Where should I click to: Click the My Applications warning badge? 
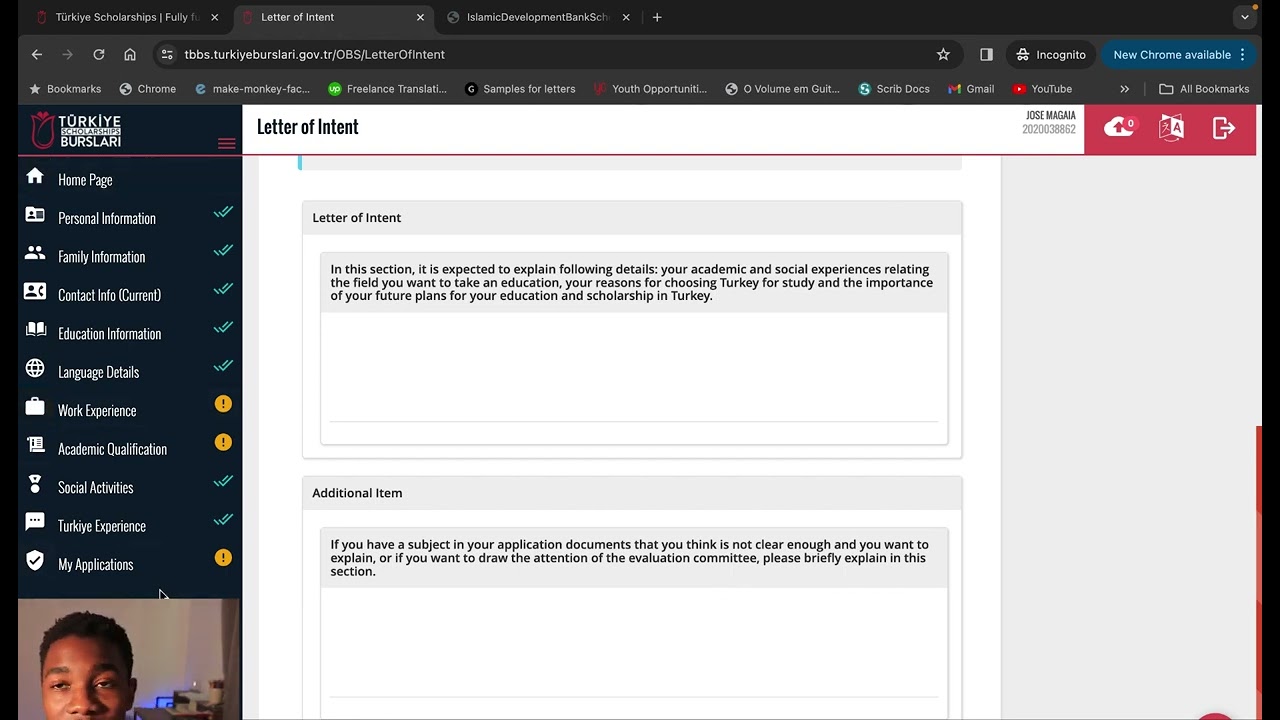coord(223,557)
